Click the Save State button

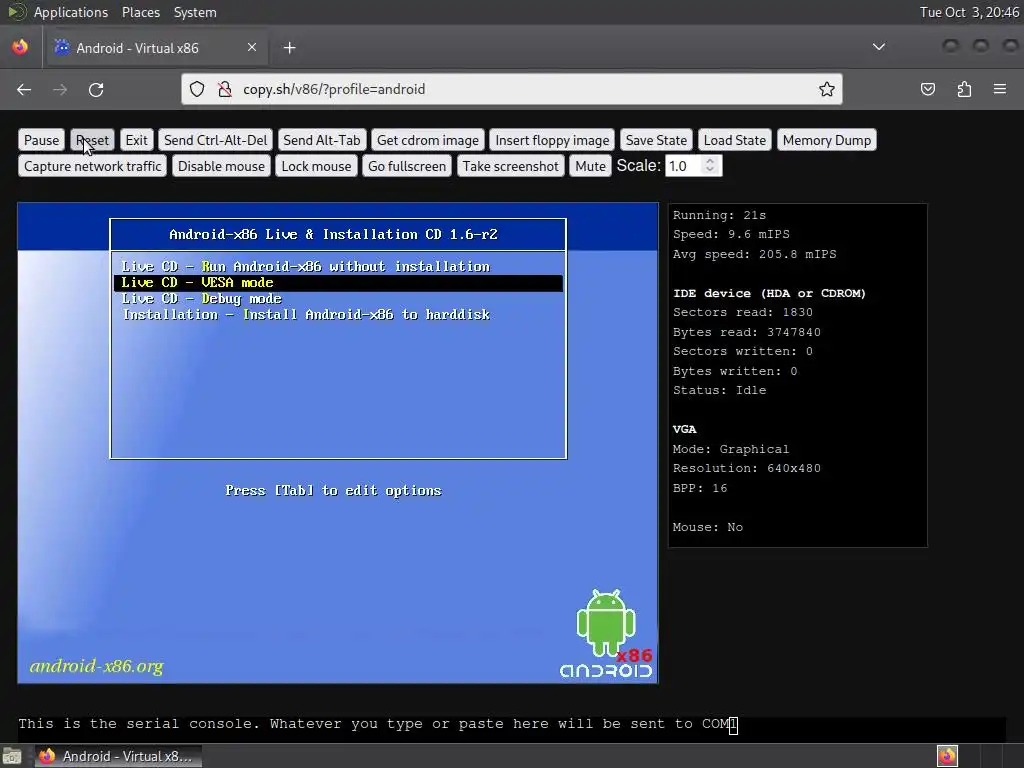656,140
